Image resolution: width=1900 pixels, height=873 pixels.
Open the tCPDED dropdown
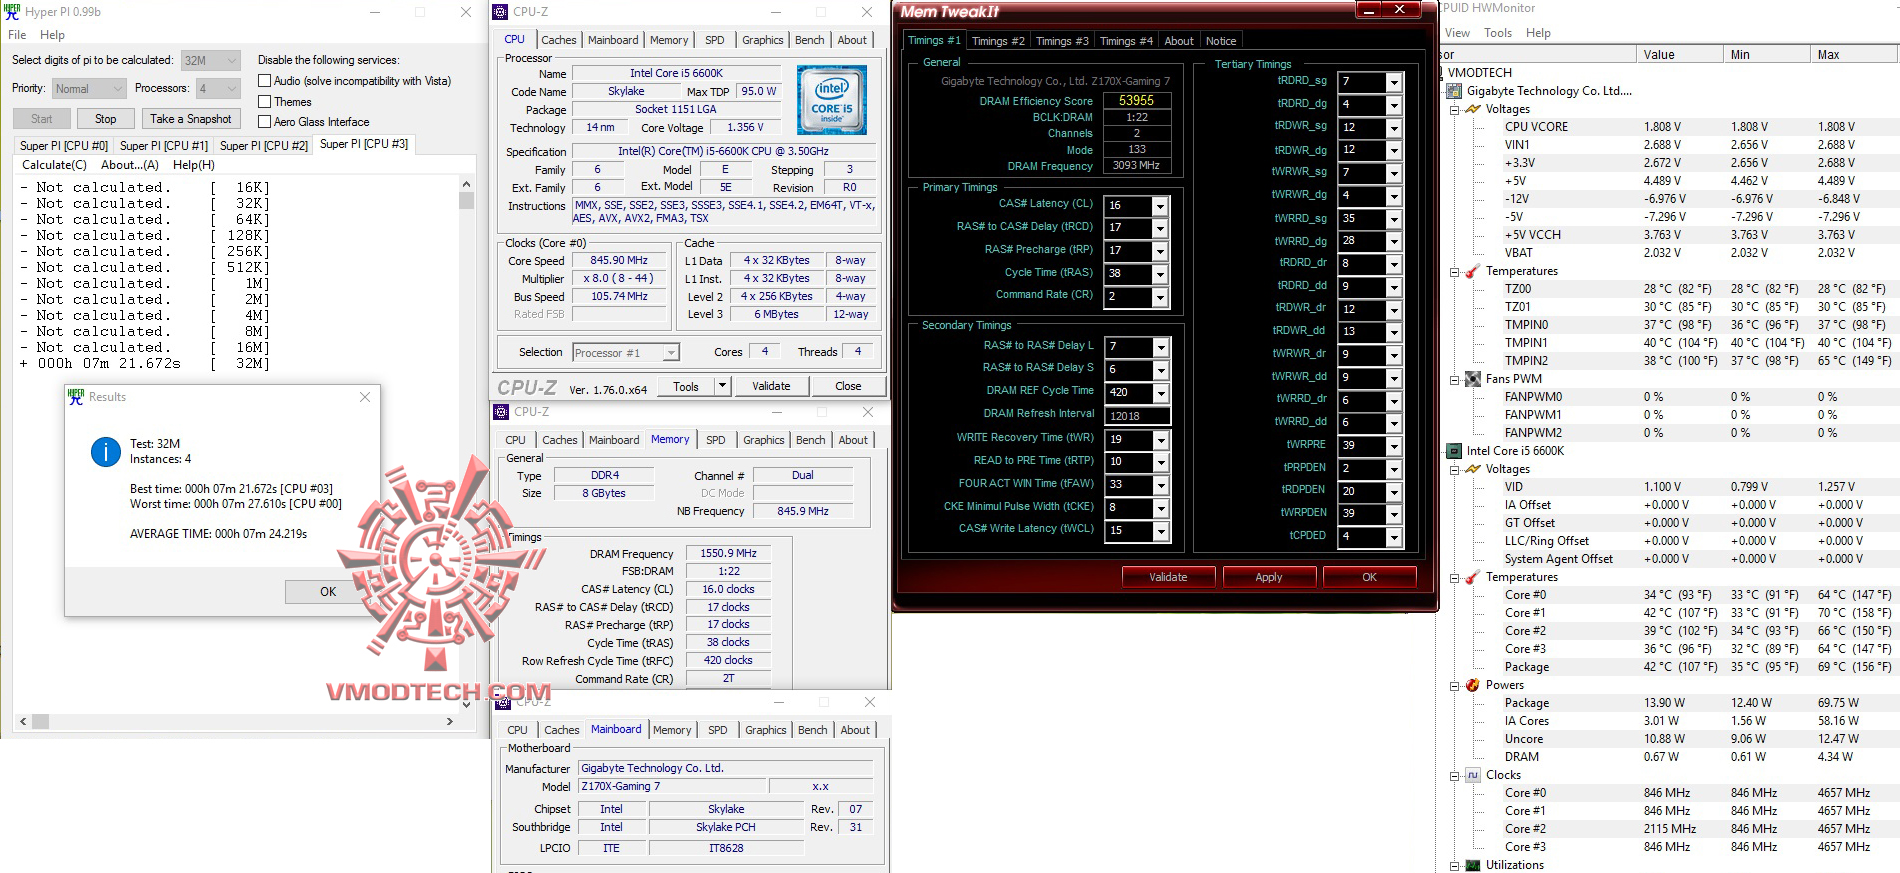[x=1394, y=537]
